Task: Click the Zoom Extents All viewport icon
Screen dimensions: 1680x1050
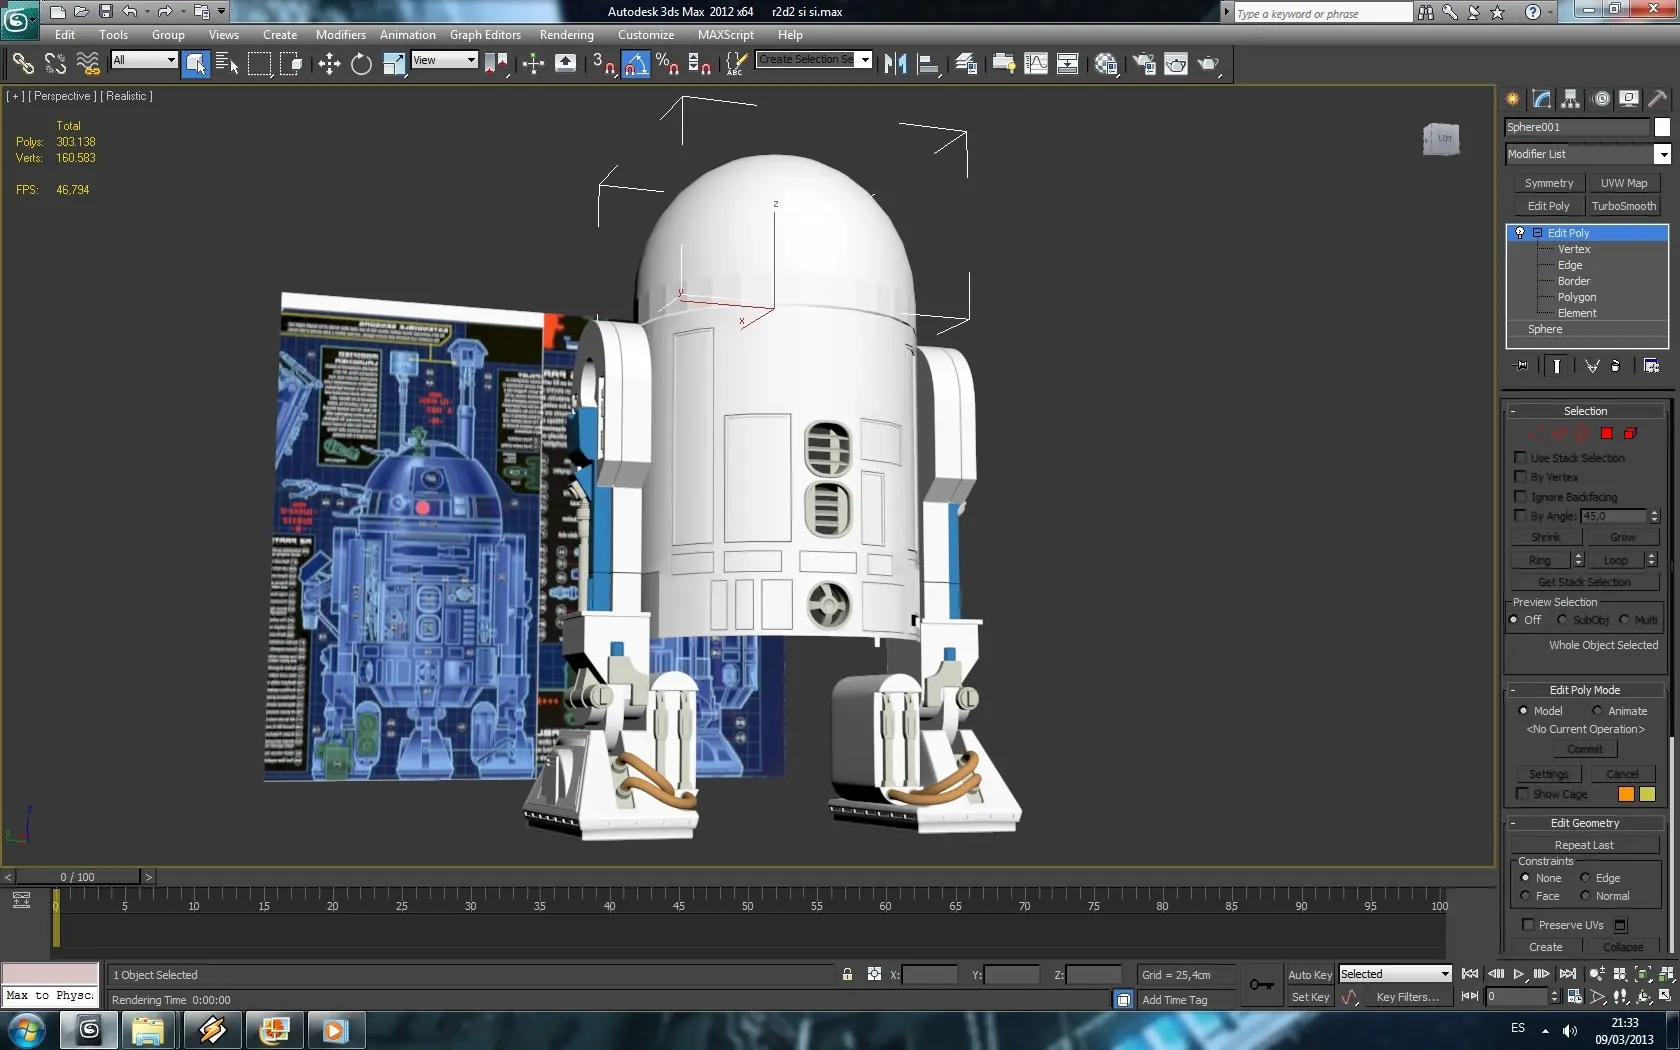Action: pos(1665,974)
